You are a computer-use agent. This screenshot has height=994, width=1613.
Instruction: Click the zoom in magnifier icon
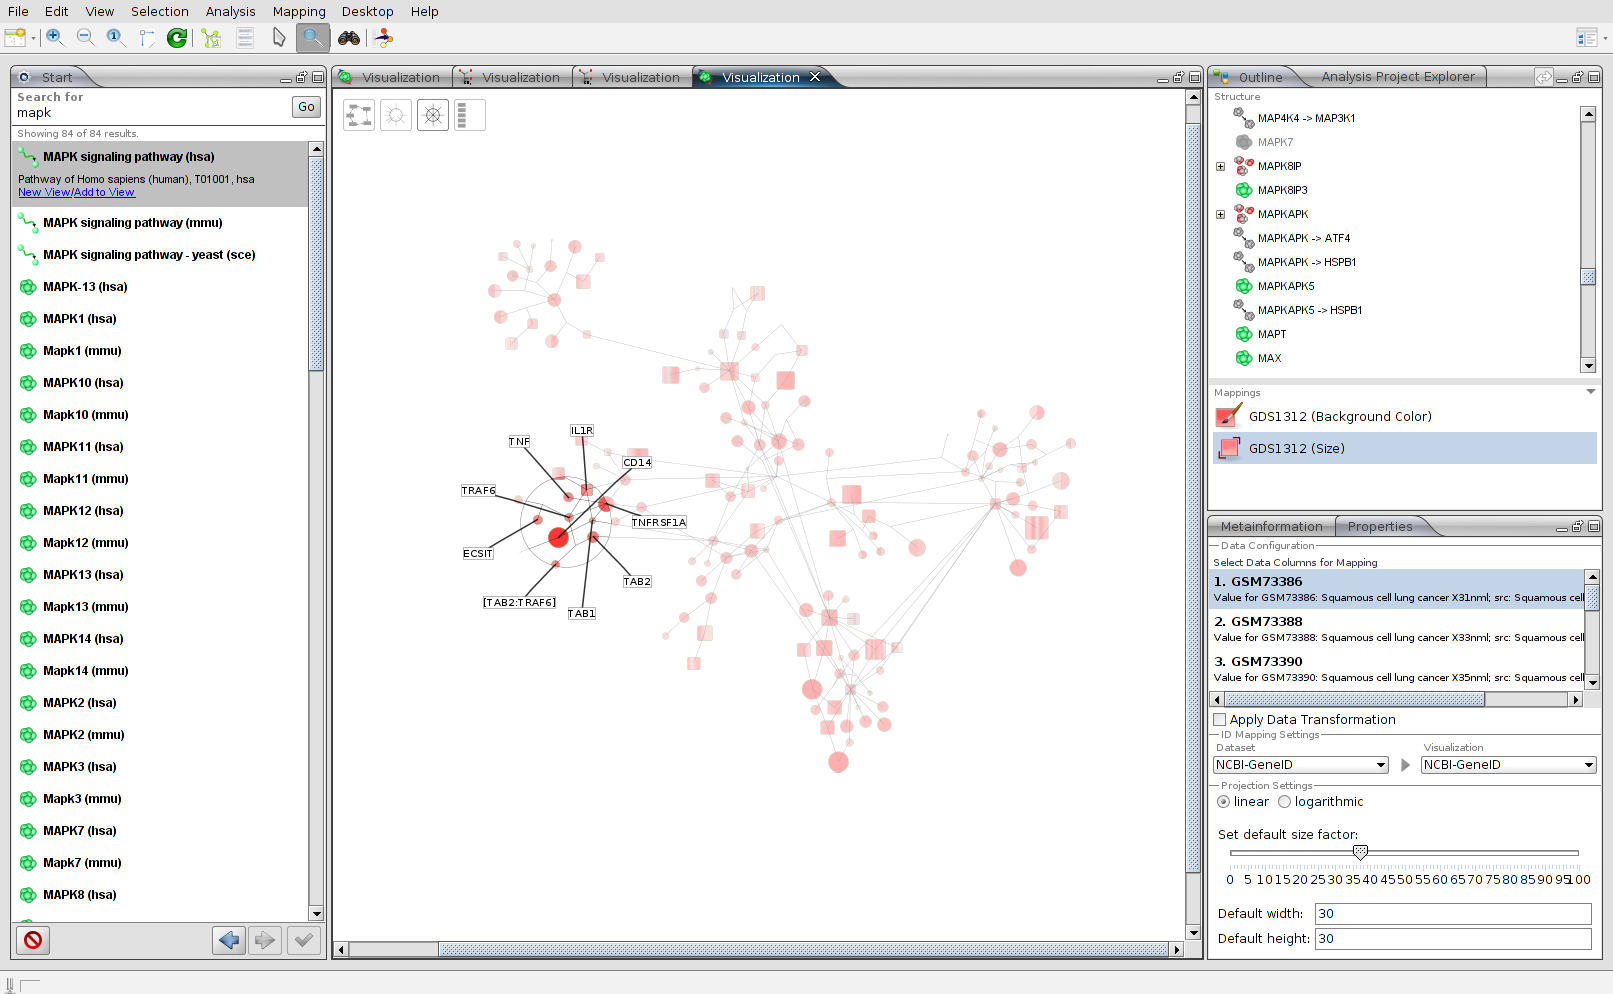(55, 37)
